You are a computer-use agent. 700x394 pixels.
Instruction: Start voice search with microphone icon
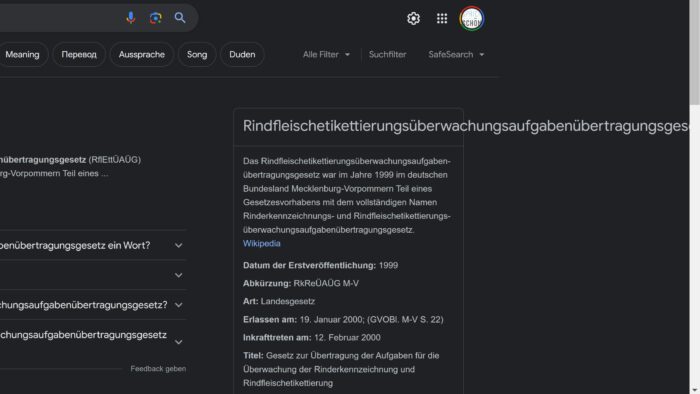point(130,18)
